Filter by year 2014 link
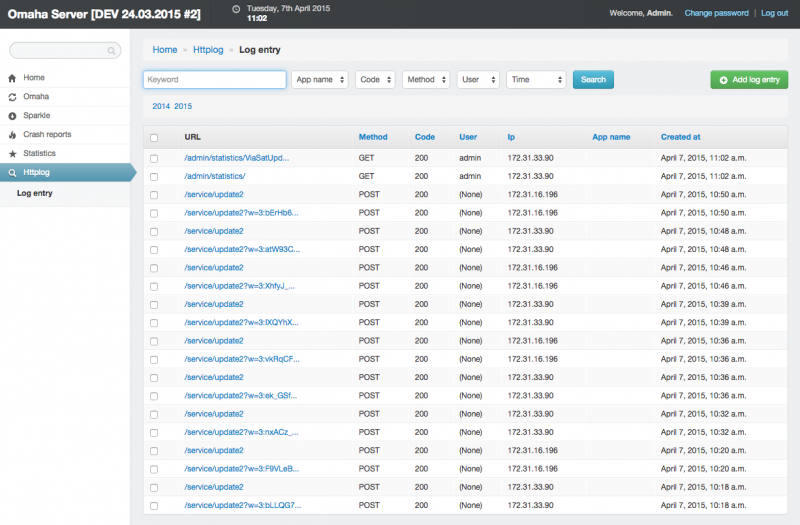Image resolution: width=800 pixels, height=525 pixels. 161,106
